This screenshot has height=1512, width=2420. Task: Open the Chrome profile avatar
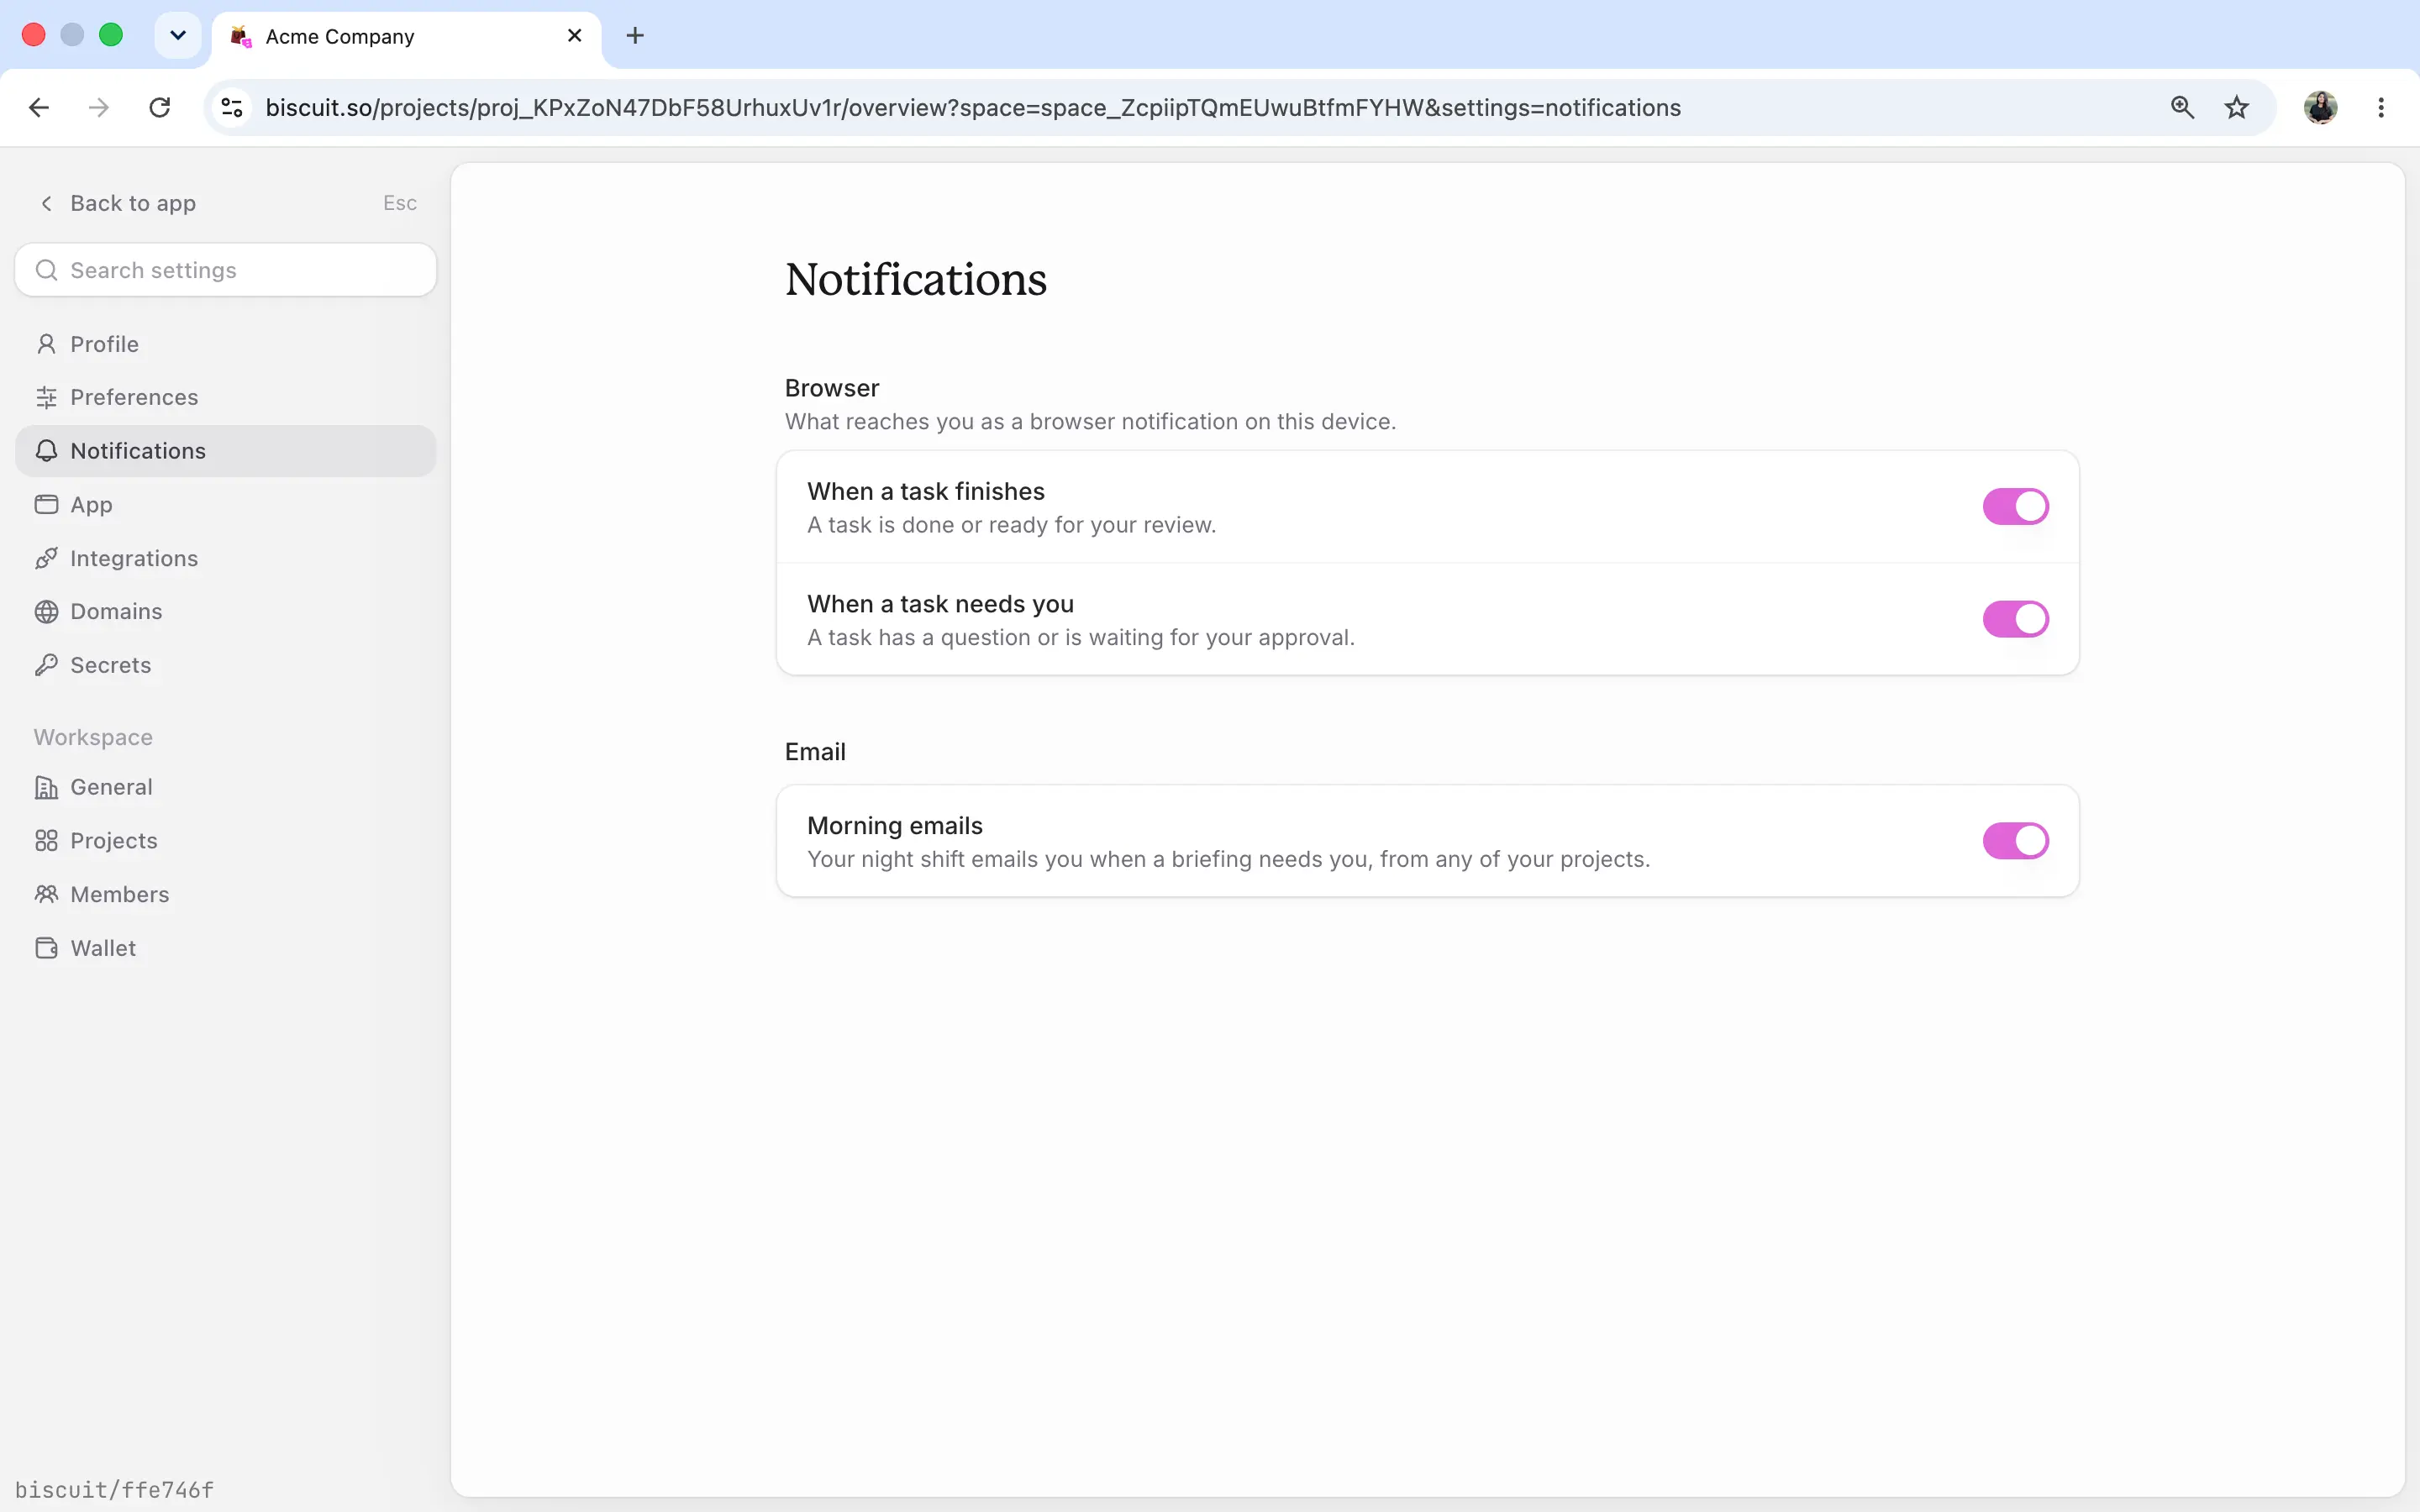2320,107
